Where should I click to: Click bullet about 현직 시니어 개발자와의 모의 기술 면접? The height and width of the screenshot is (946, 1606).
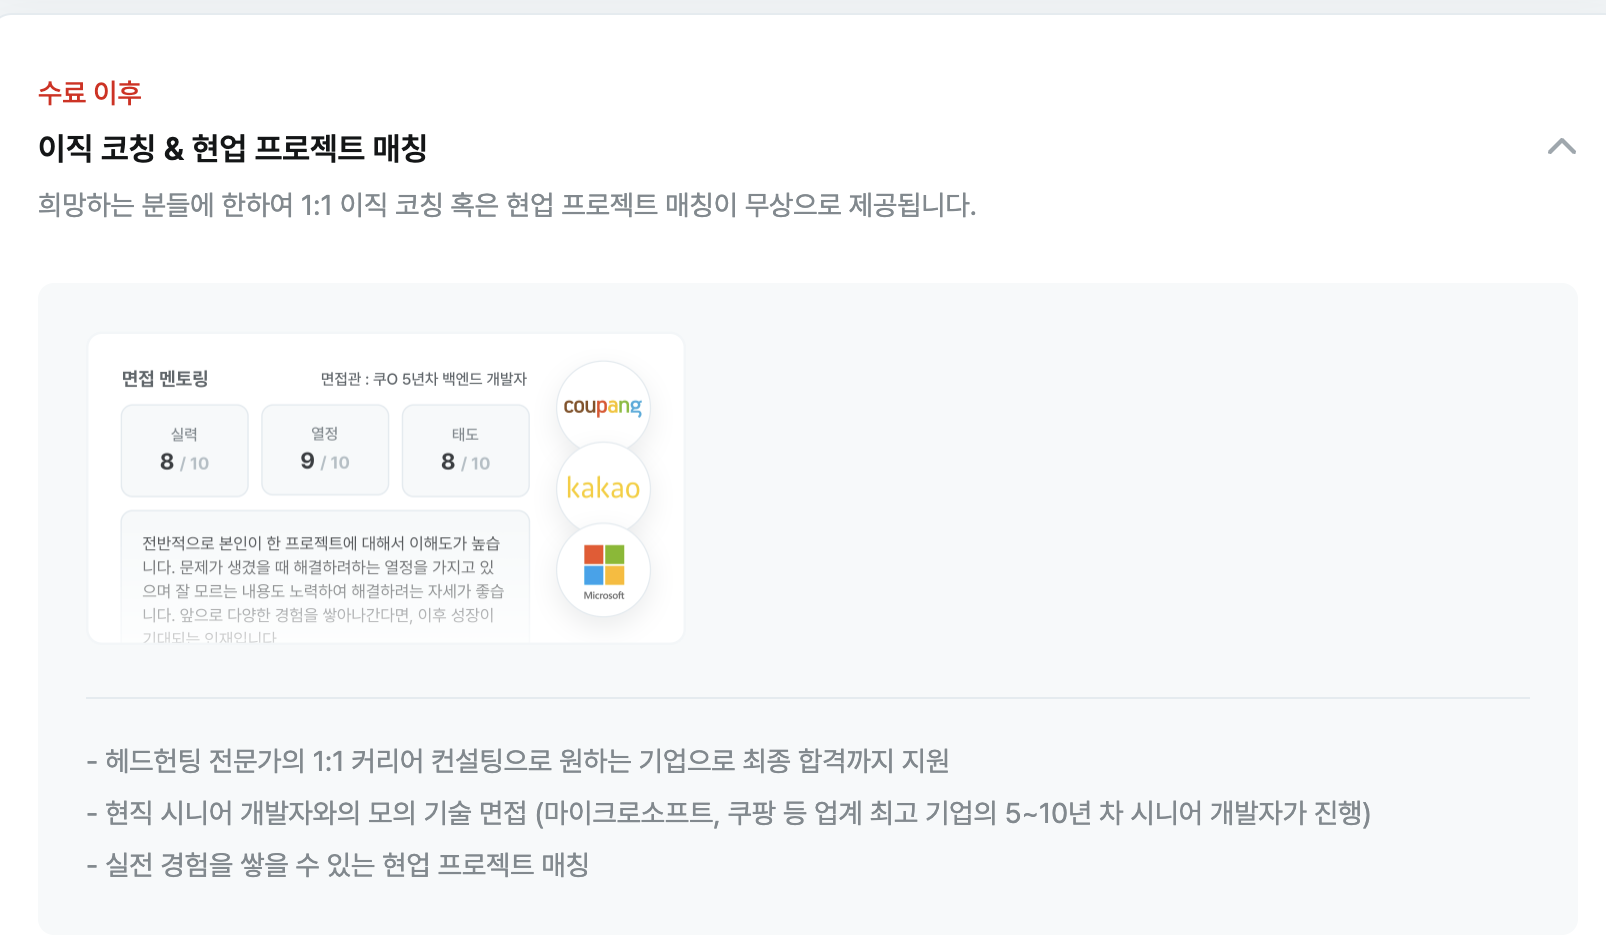coord(728,813)
